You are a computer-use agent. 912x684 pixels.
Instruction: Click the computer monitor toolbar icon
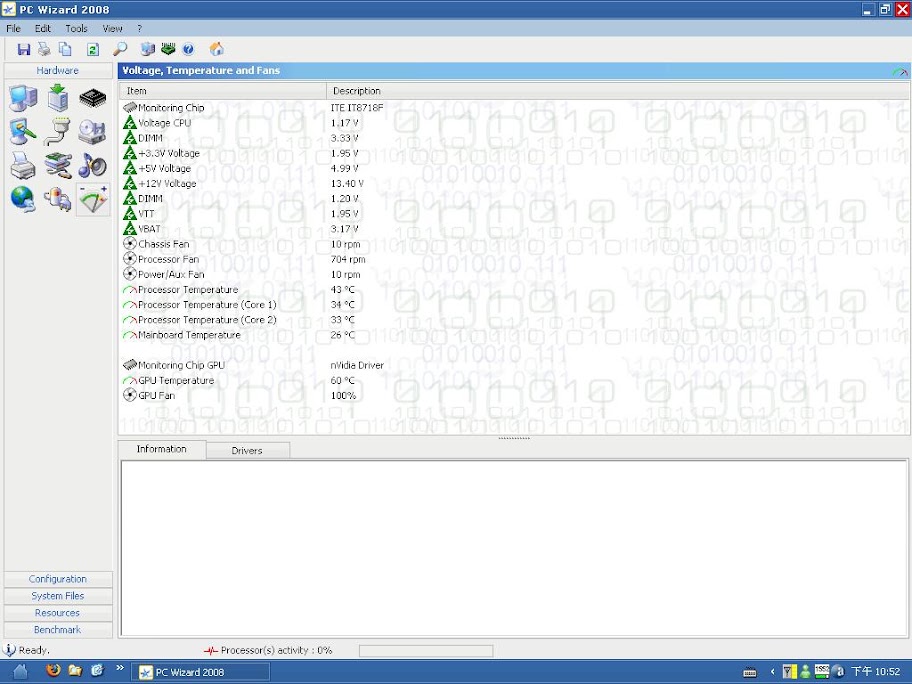pyautogui.click(x=148, y=49)
